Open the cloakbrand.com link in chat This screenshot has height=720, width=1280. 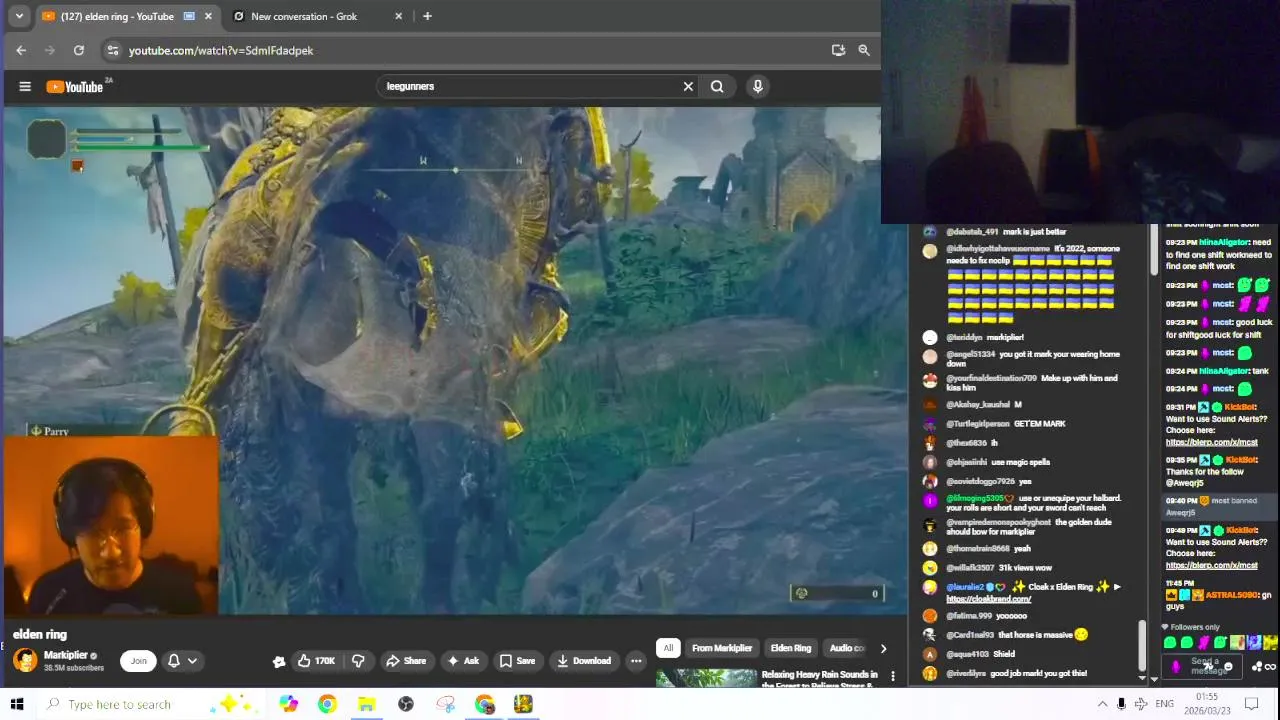tap(988, 599)
